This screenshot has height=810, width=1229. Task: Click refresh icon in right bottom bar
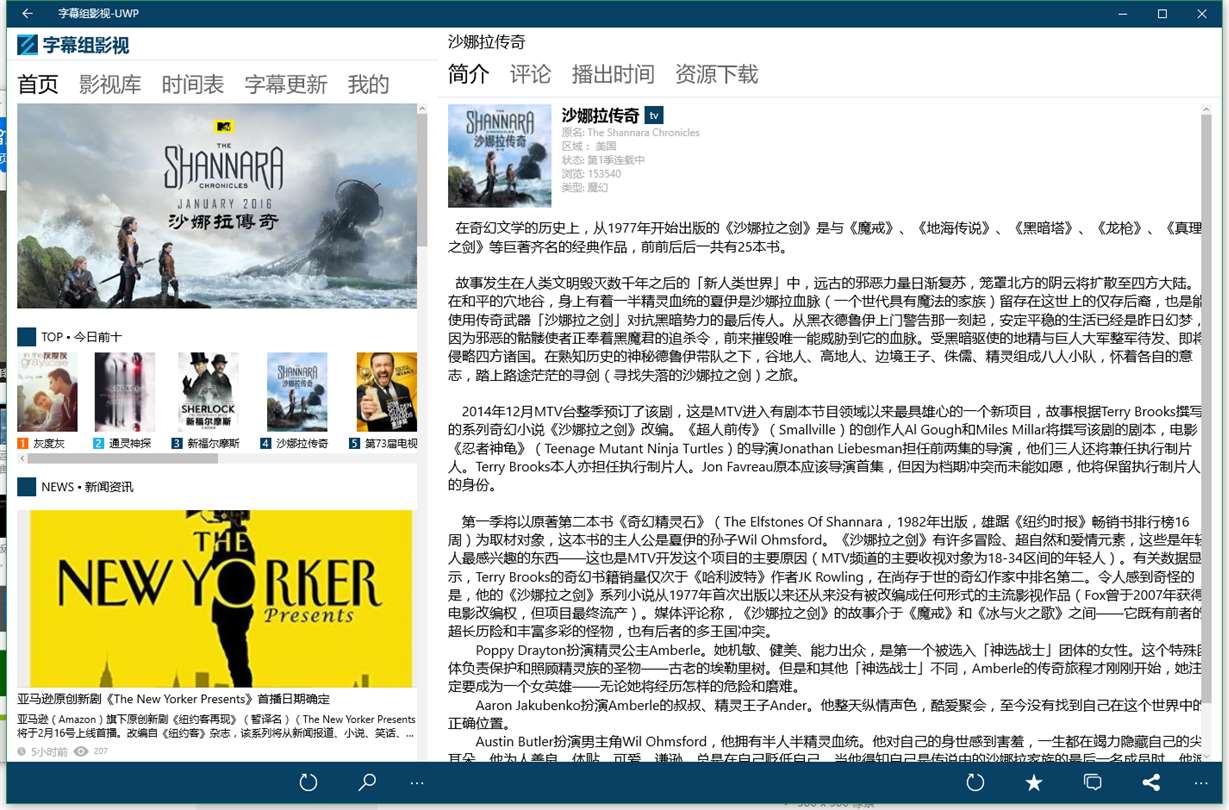975,783
